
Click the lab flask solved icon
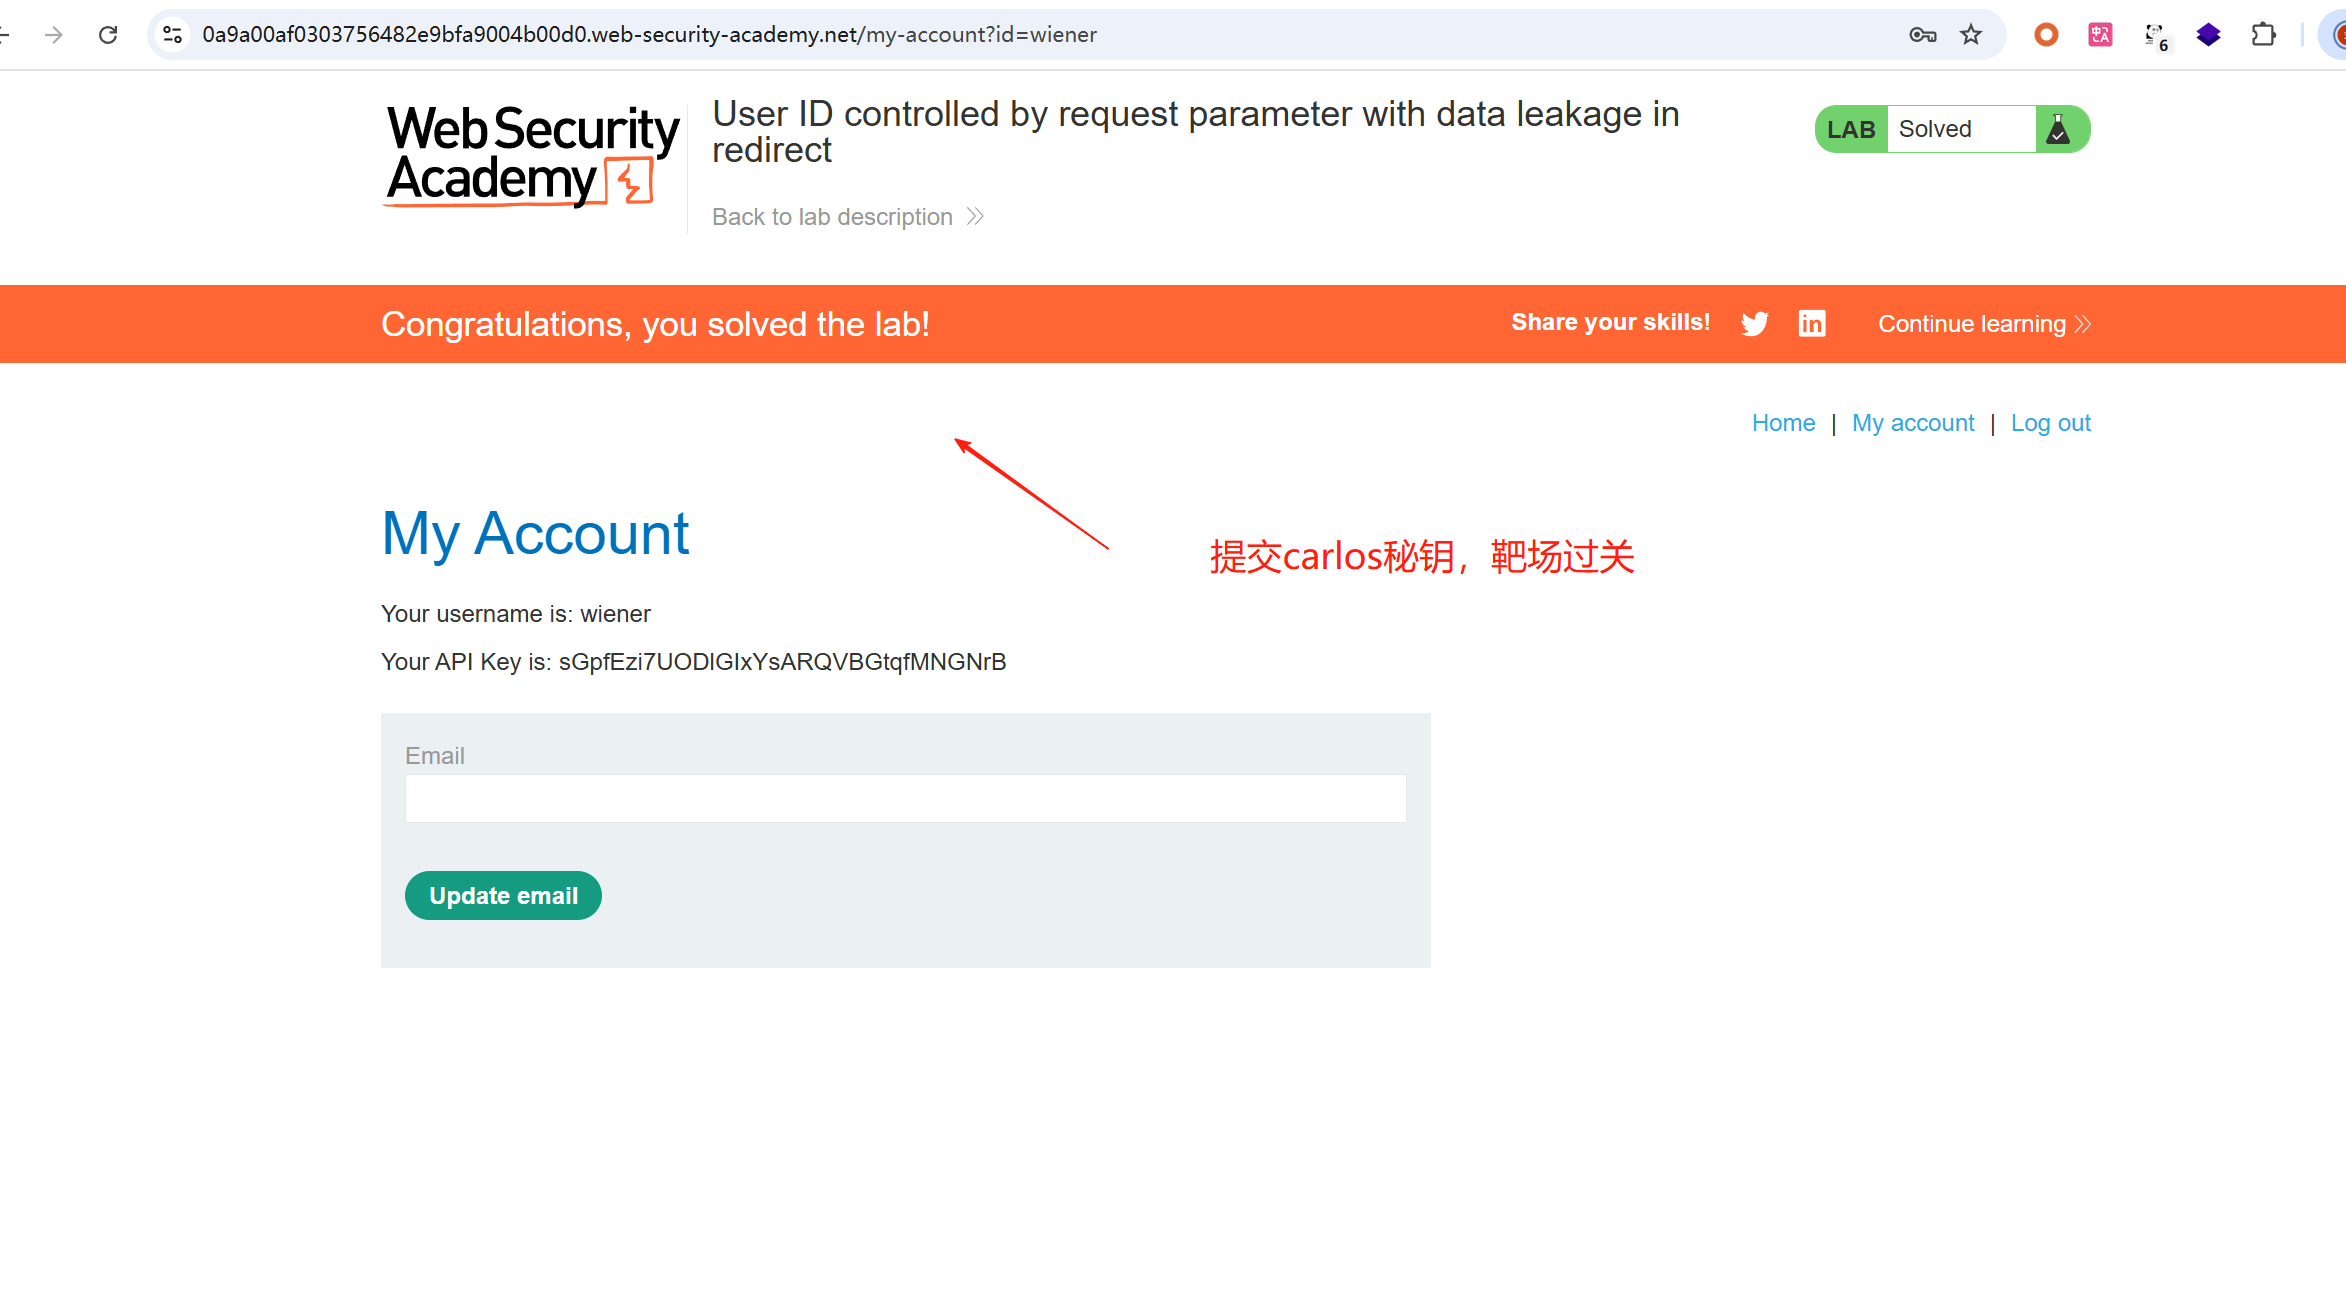click(2058, 129)
